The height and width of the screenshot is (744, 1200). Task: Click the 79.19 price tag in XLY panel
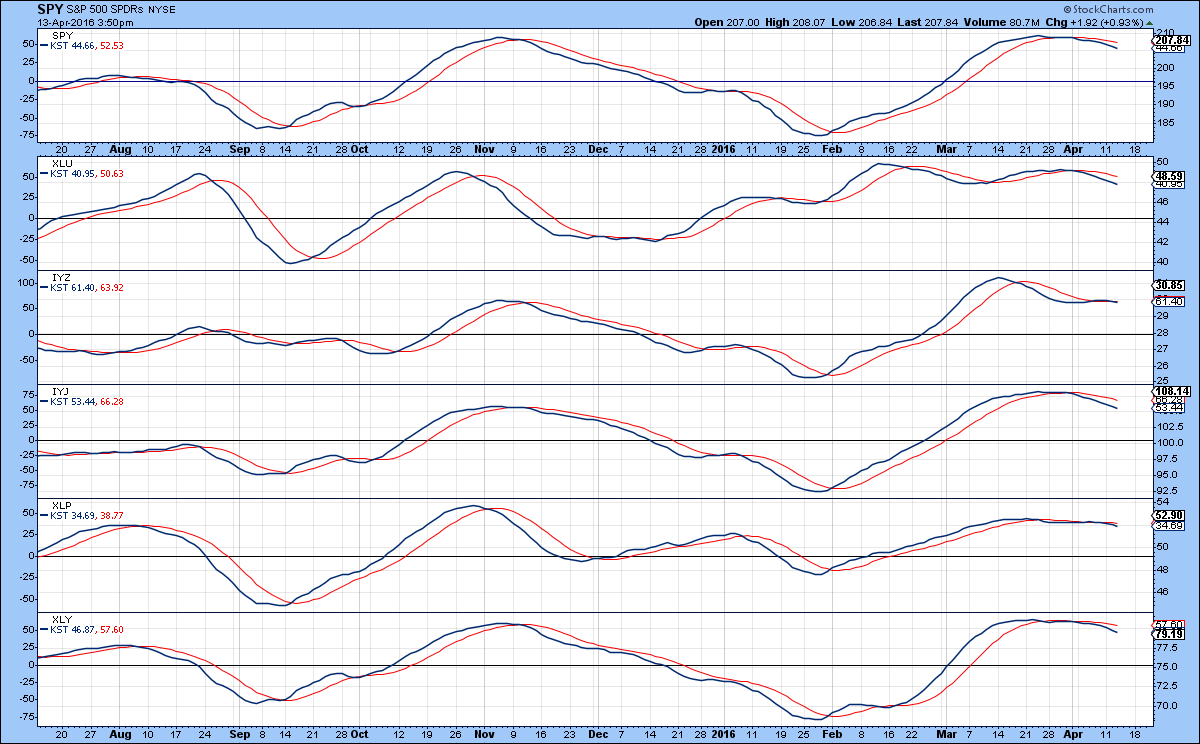(1169, 633)
